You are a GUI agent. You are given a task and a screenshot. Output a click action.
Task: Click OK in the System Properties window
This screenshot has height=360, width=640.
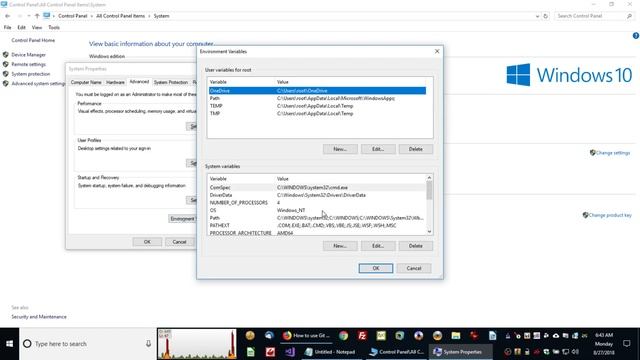[147, 242]
